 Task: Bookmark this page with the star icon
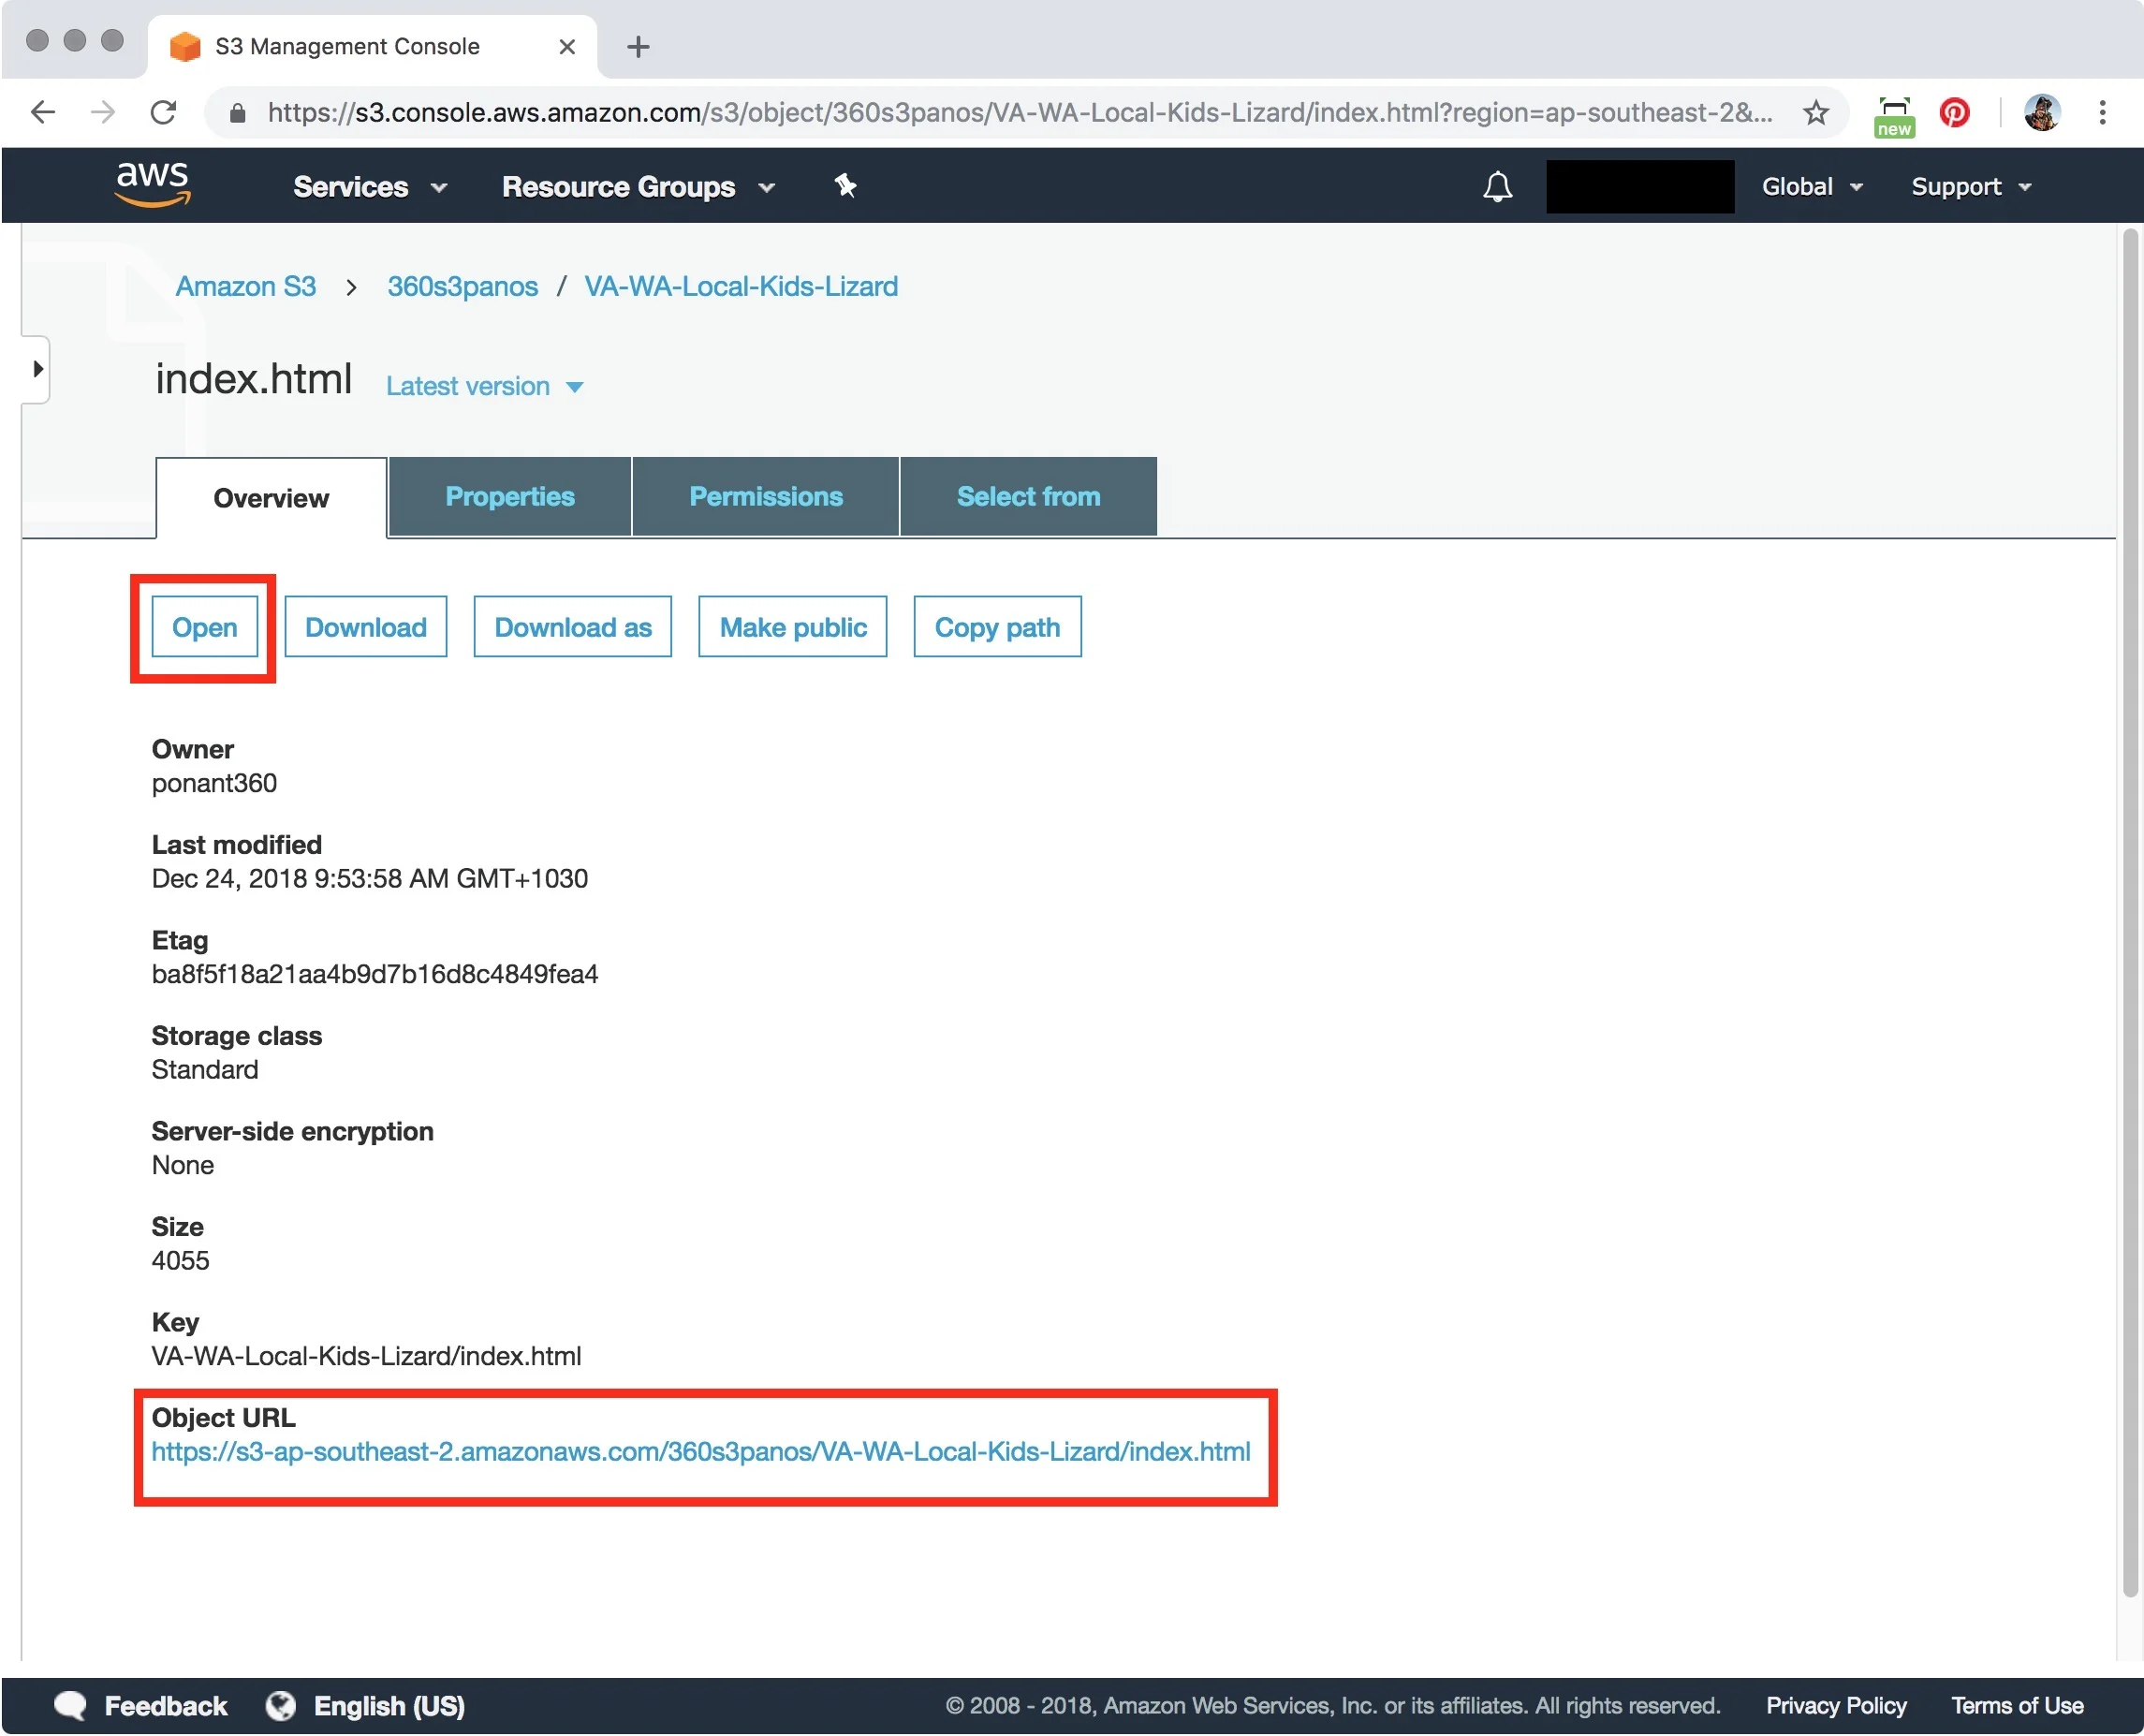coord(1816,112)
